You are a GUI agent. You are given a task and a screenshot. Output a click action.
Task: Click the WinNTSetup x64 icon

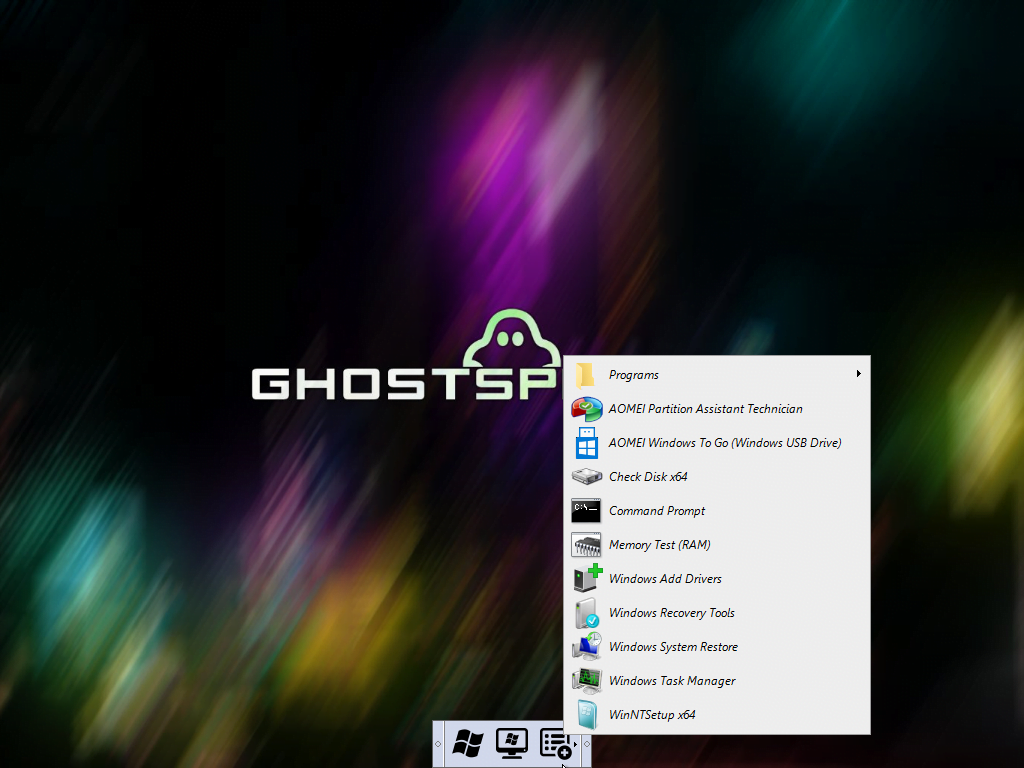pyautogui.click(x=586, y=715)
